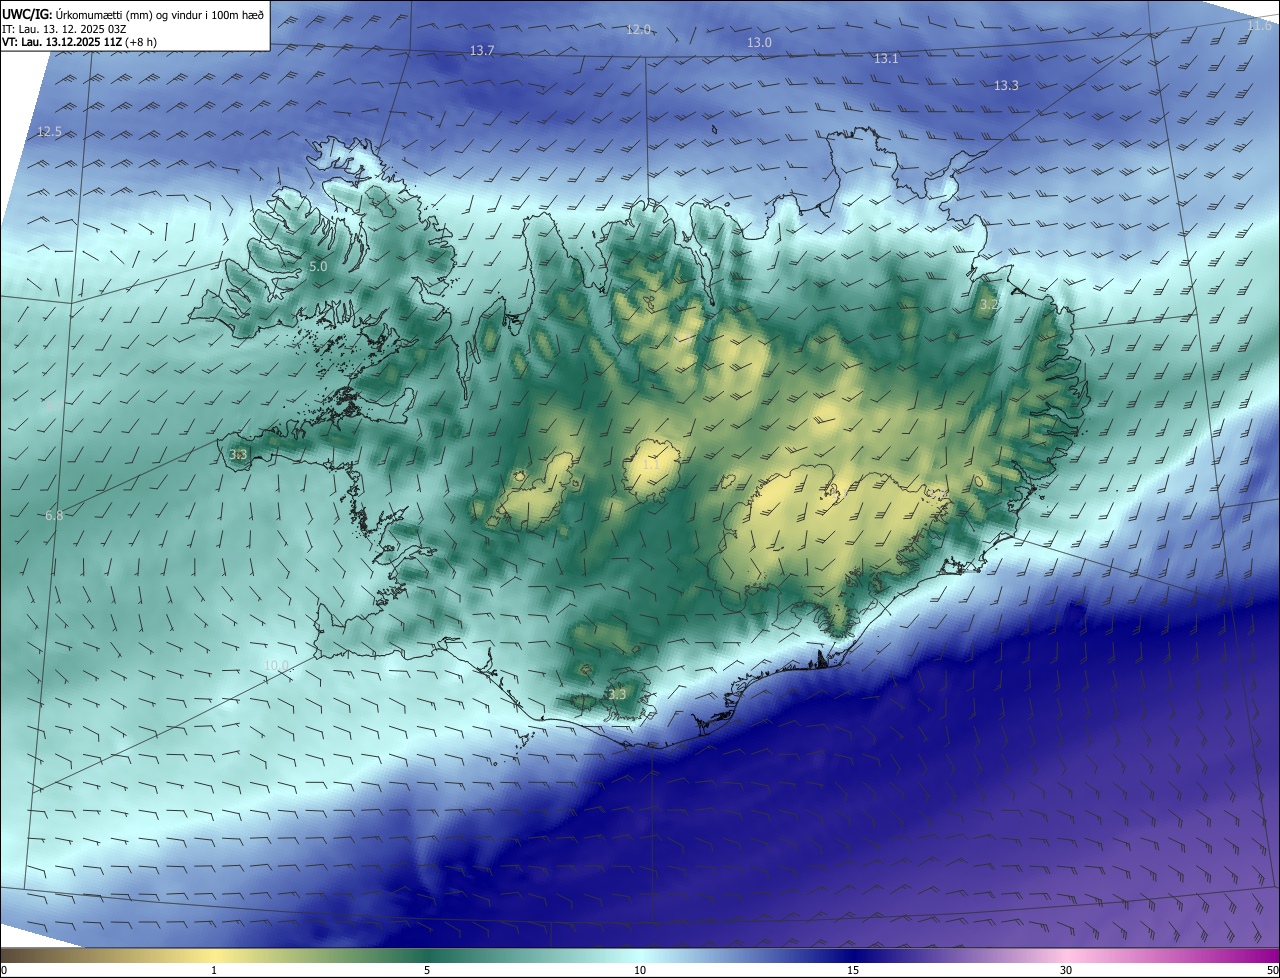Click the '10' tick on the color scale
1280x978 pixels.
[640, 971]
